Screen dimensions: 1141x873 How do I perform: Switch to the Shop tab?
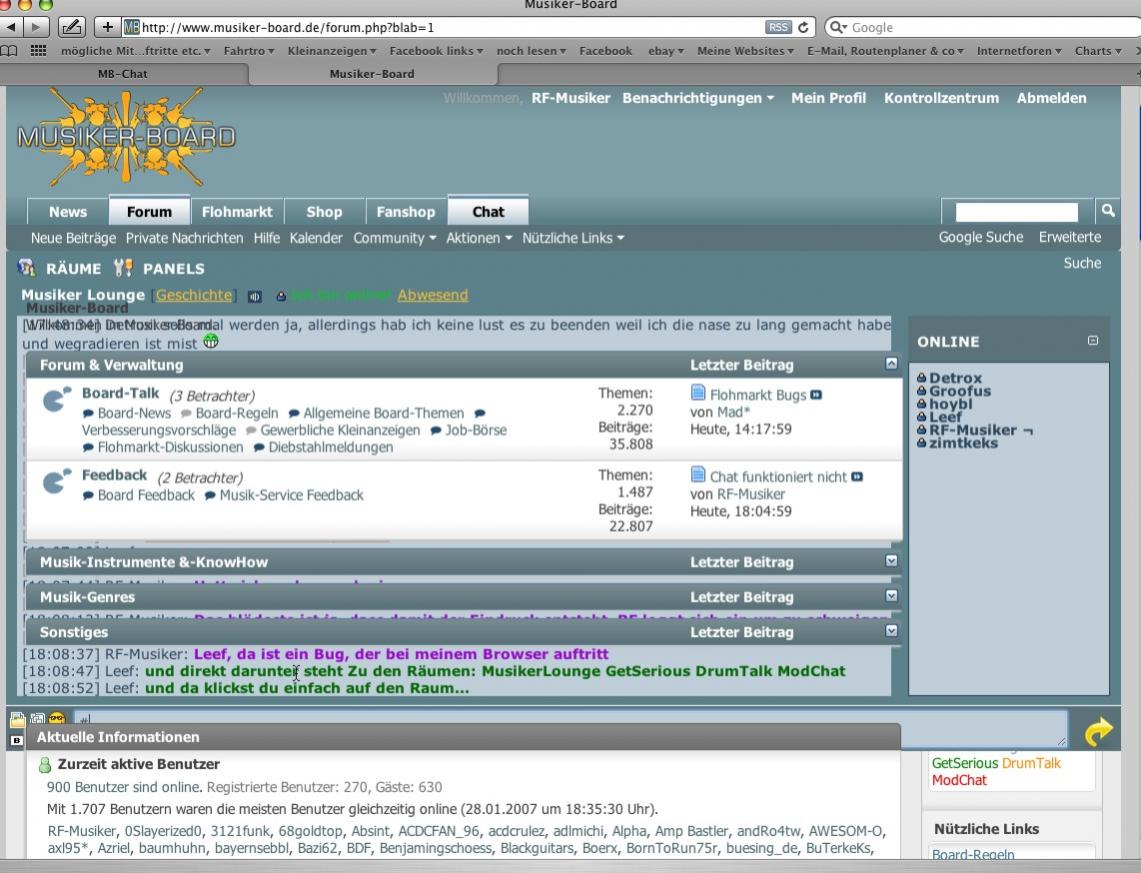324,212
